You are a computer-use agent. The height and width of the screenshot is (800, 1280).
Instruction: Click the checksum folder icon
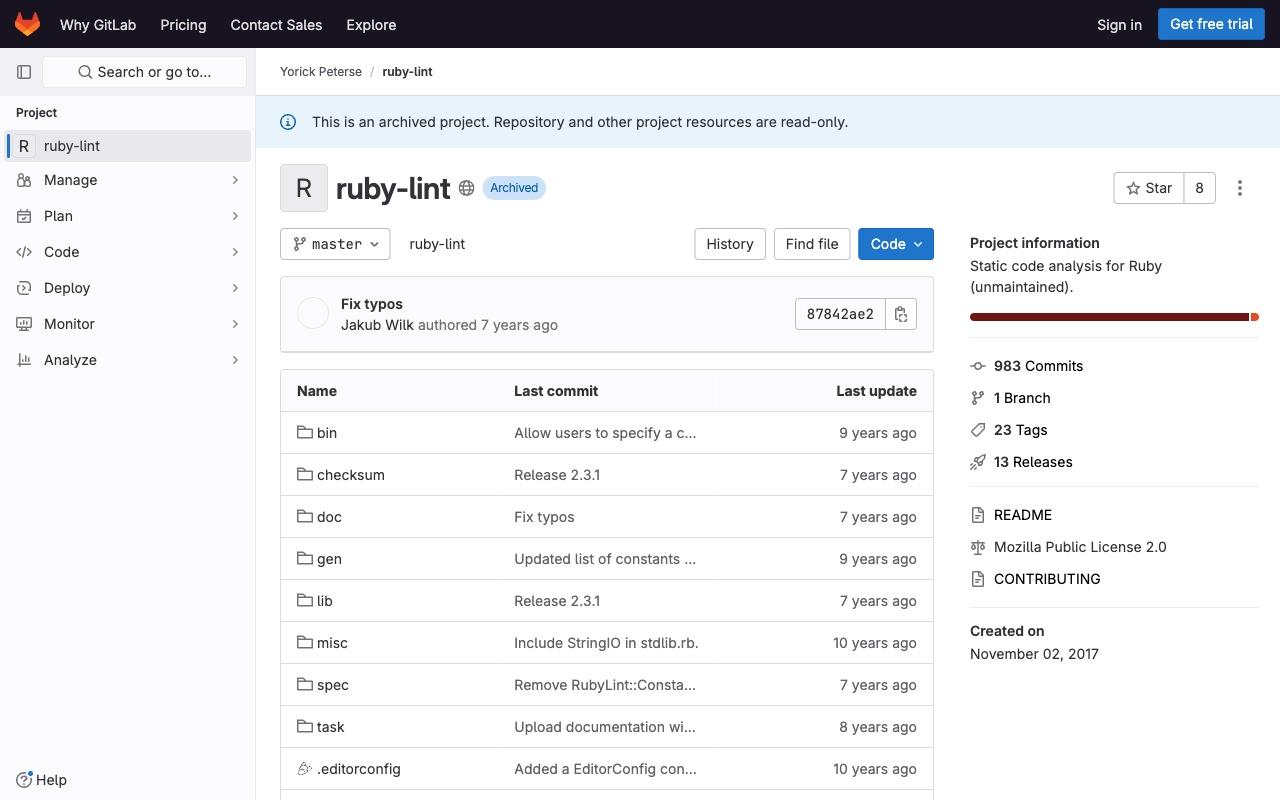tap(305, 475)
